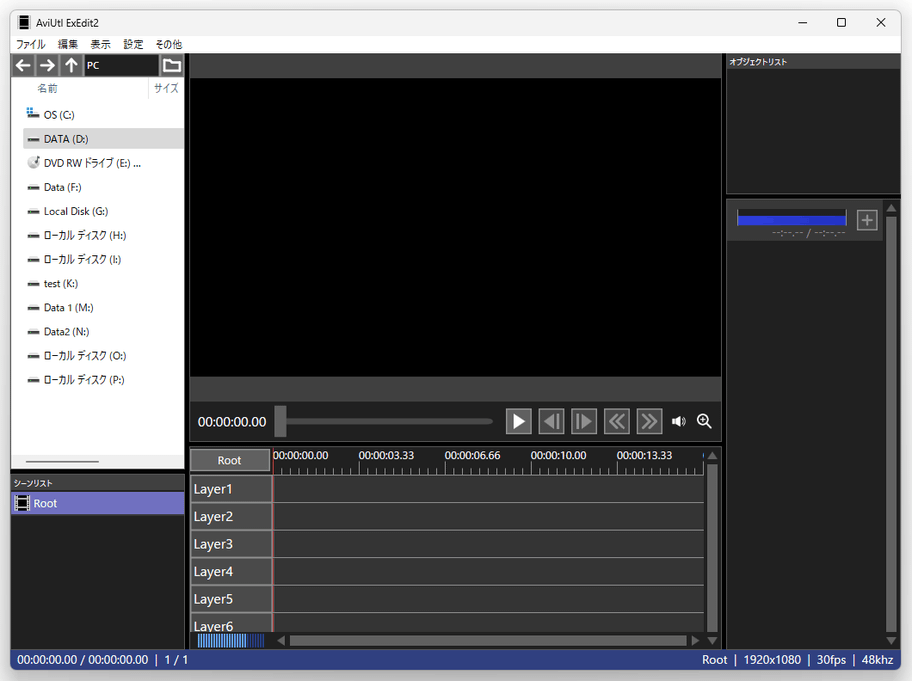Image resolution: width=912 pixels, height=681 pixels.
Task: Select the Data 1 (M:) drive
Action: pos(103,308)
